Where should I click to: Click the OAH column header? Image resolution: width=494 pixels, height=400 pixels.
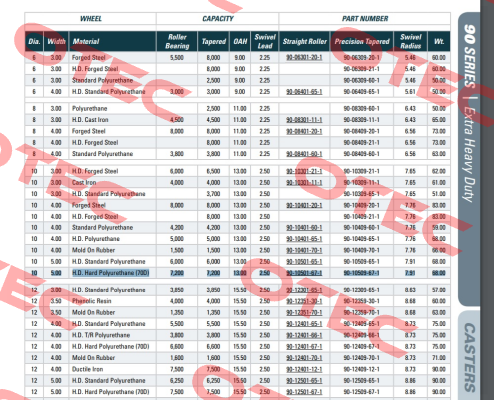tap(240, 42)
